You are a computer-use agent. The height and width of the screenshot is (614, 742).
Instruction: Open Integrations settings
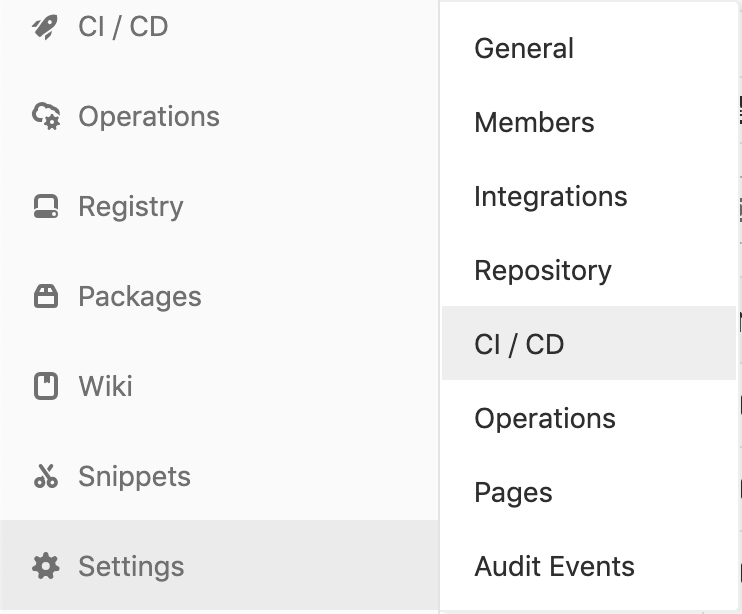click(x=550, y=197)
